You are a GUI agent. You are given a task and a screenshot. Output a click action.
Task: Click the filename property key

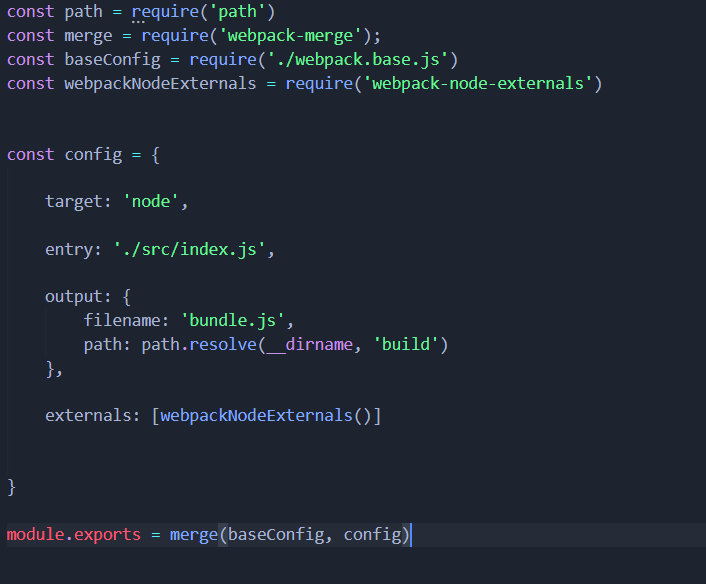122,321
